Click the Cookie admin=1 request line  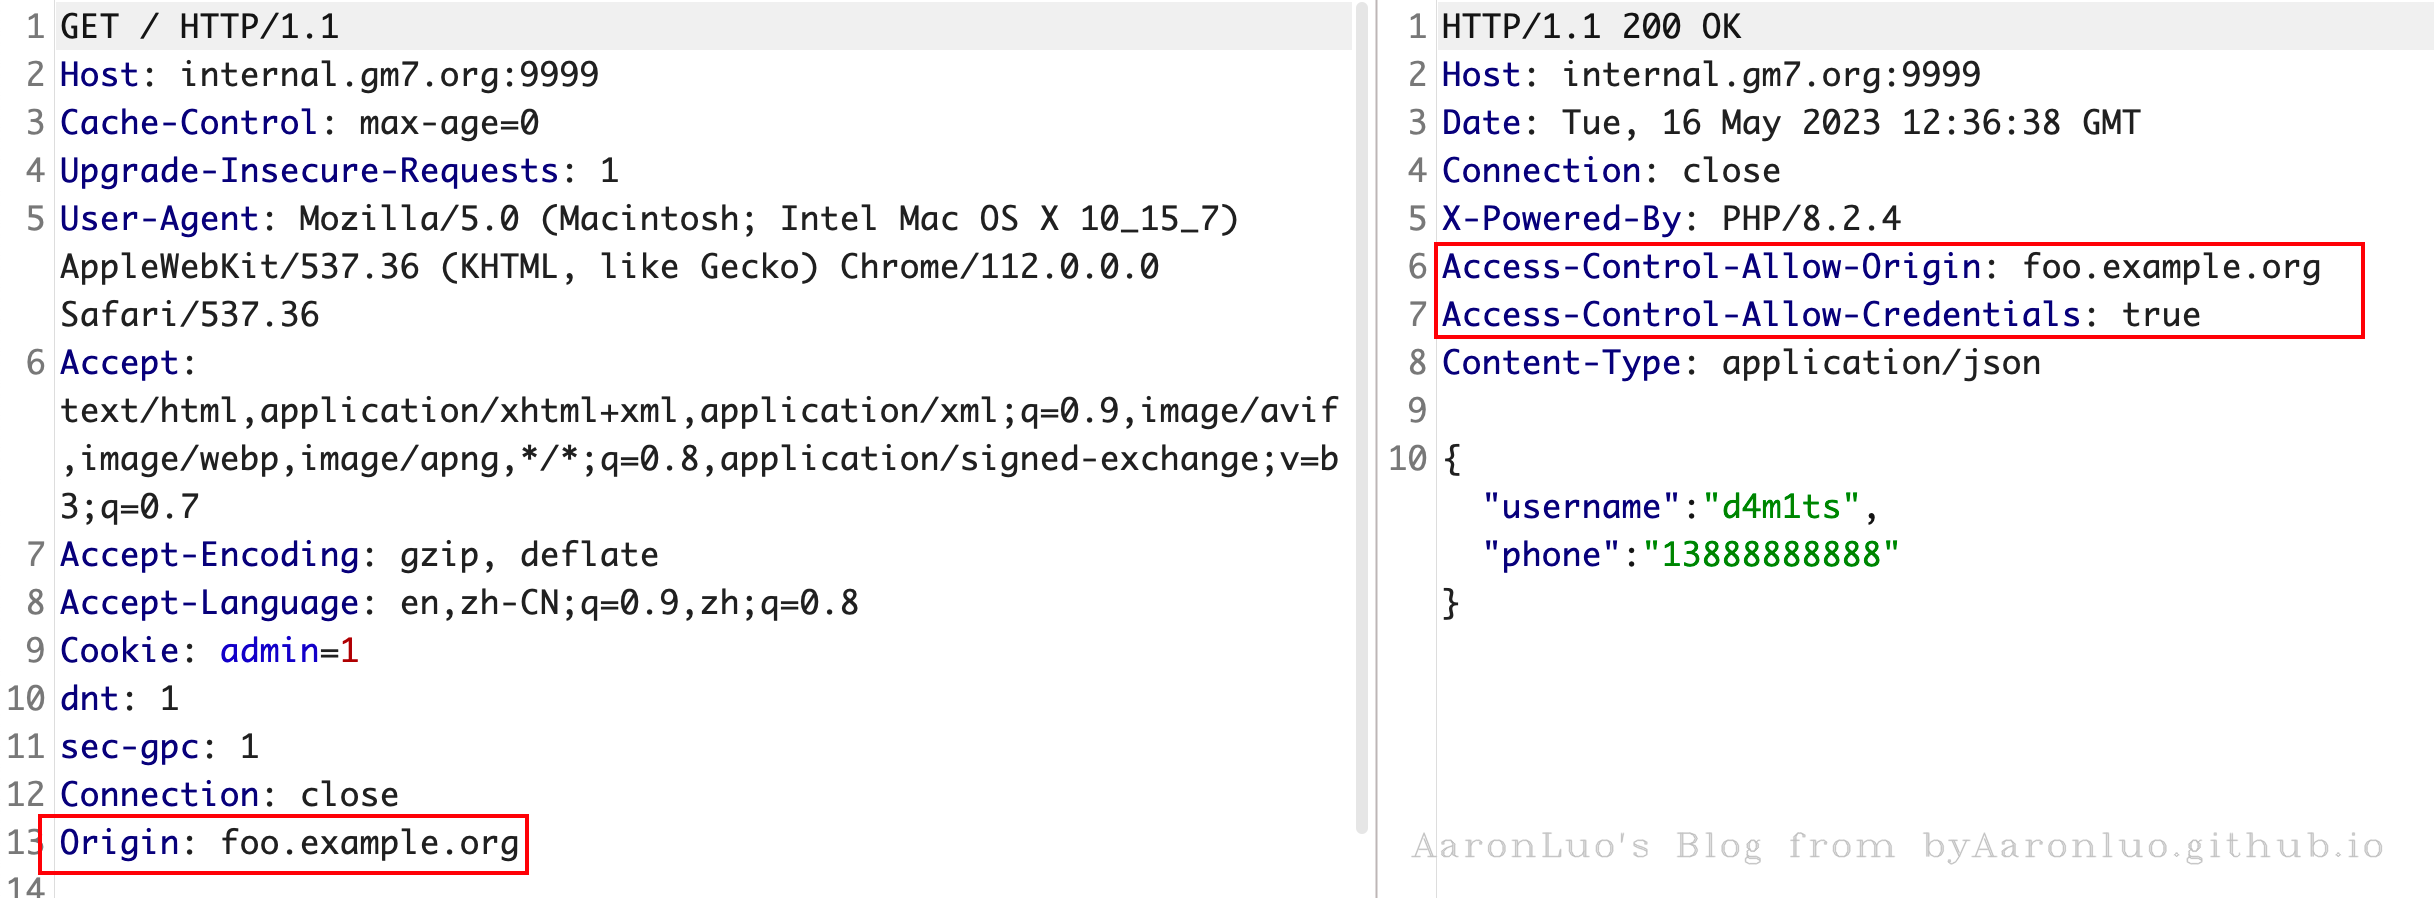(x=208, y=651)
